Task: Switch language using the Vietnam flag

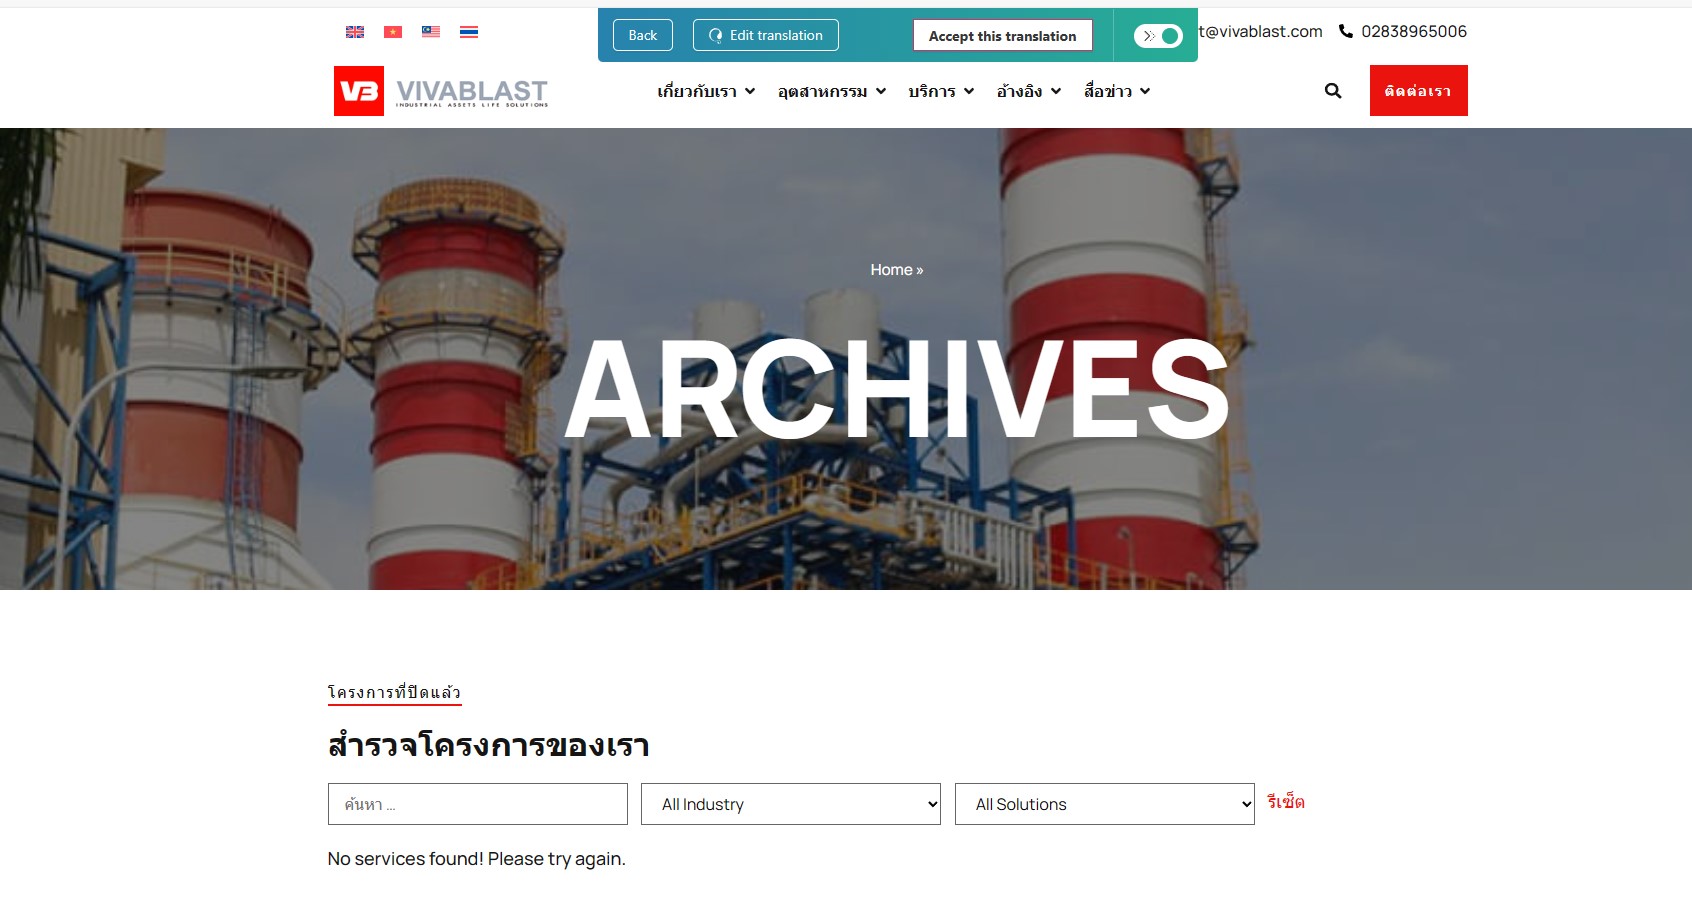Action: tap(393, 32)
